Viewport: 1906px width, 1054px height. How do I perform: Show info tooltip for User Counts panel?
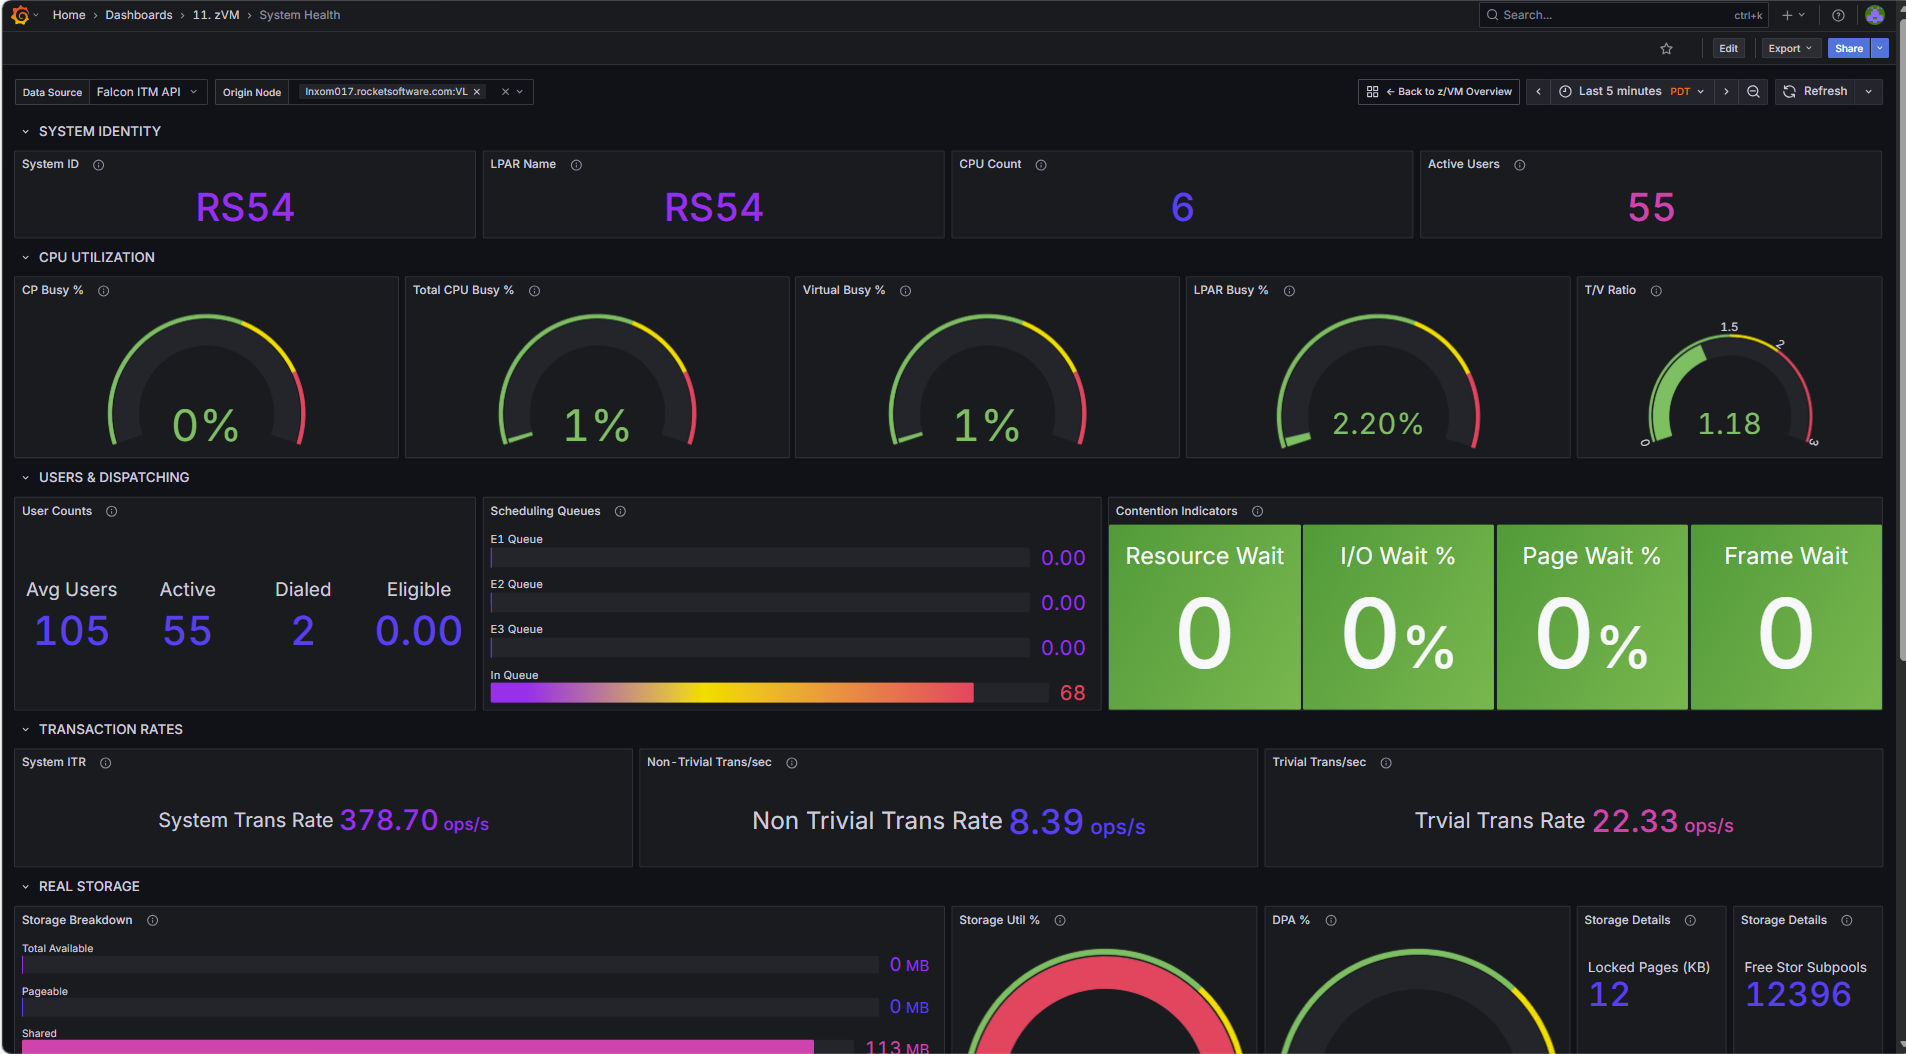coord(112,511)
